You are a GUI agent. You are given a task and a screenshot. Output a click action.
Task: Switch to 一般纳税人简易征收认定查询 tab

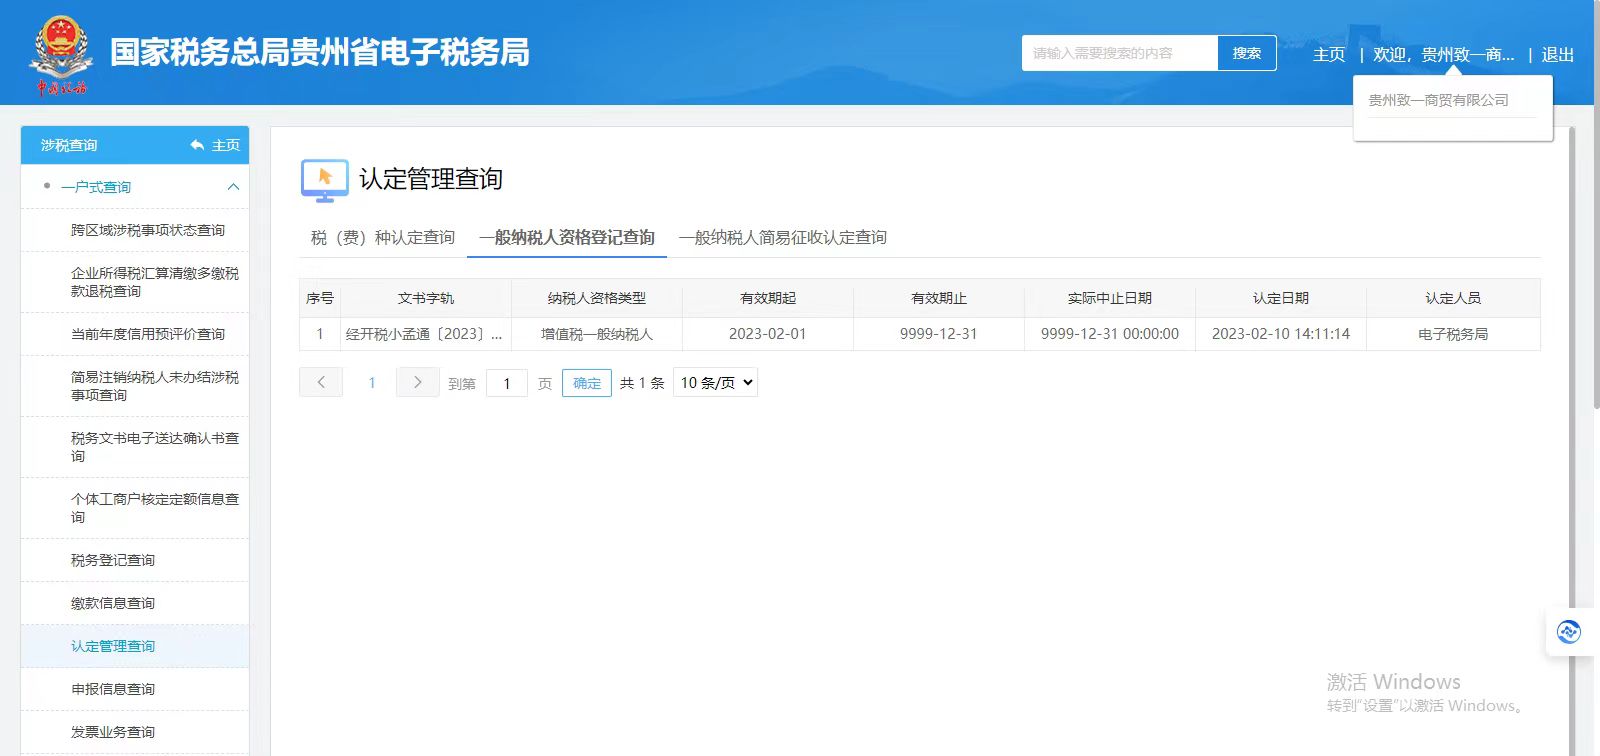point(782,237)
